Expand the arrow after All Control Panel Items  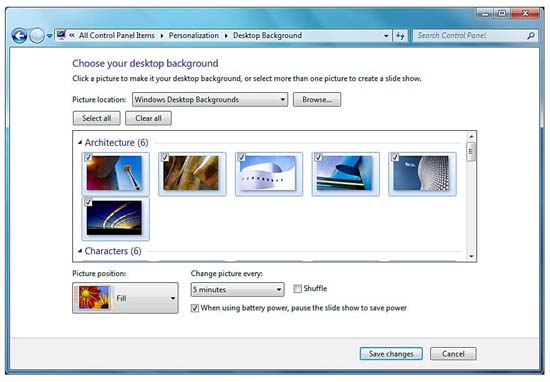tap(162, 36)
